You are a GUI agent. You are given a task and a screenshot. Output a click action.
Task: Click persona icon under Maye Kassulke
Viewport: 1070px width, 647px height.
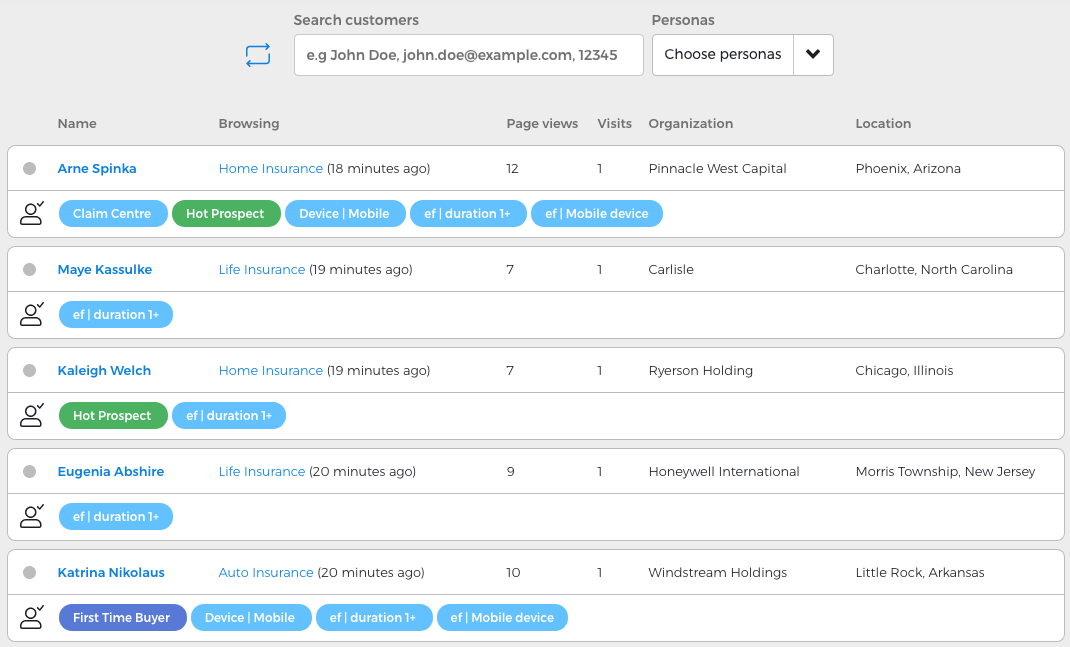(x=32, y=314)
